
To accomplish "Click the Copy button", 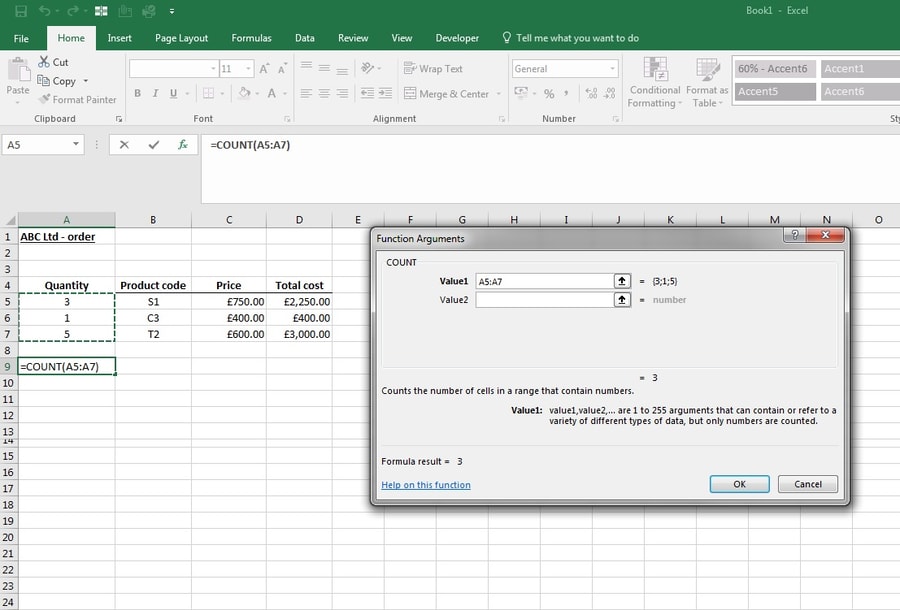I will coord(57,81).
